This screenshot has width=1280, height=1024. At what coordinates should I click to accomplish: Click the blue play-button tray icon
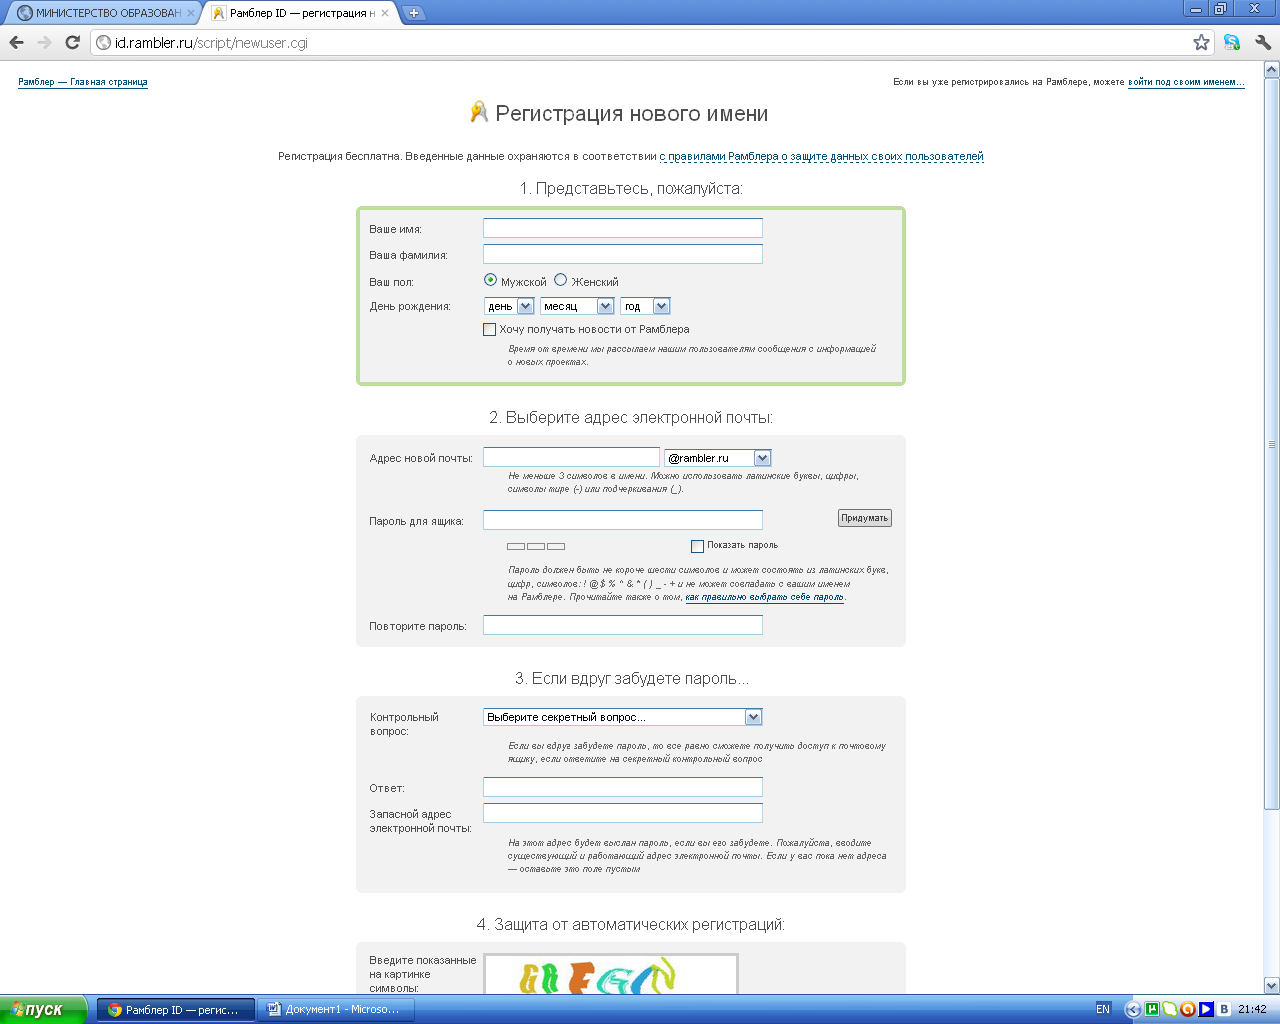[1206, 1009]
